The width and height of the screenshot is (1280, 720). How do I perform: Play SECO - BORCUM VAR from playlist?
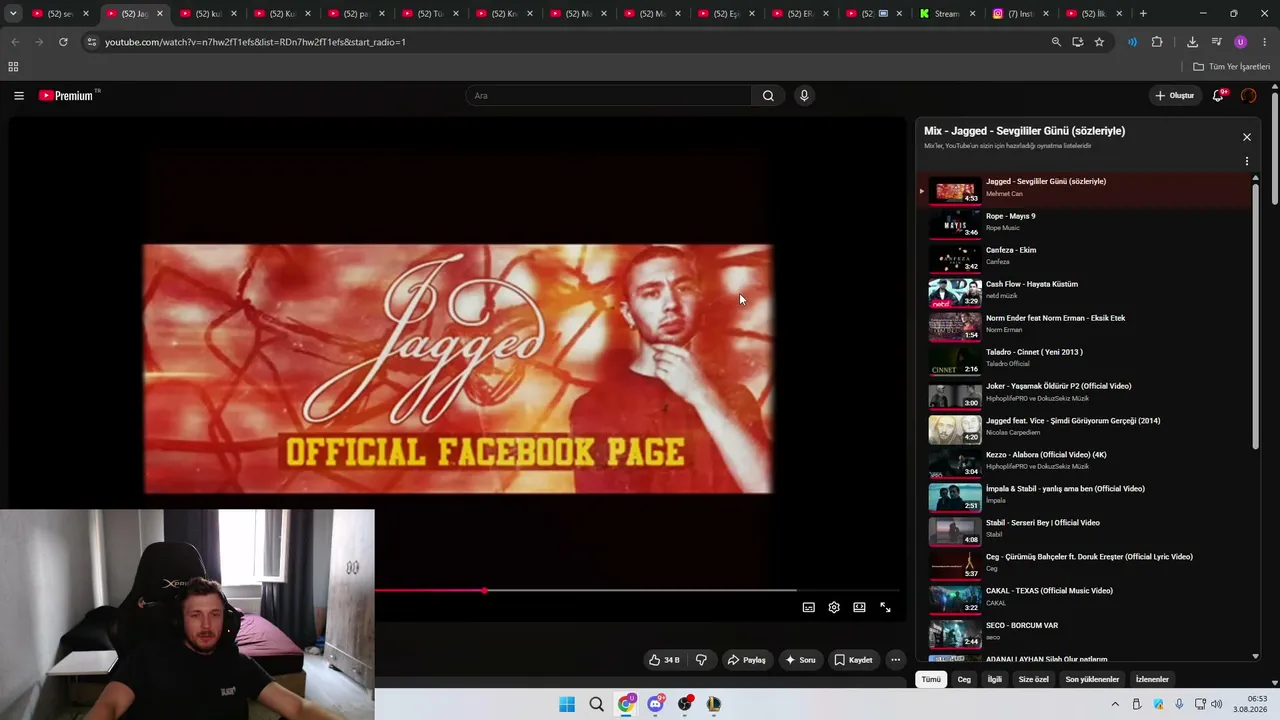tap(1085, 633)
